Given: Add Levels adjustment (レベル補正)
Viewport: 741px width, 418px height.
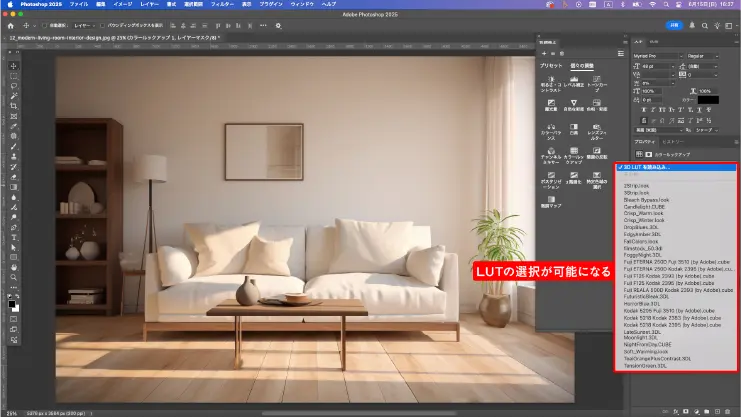Looking at the screenshot, I should point(574,82).
